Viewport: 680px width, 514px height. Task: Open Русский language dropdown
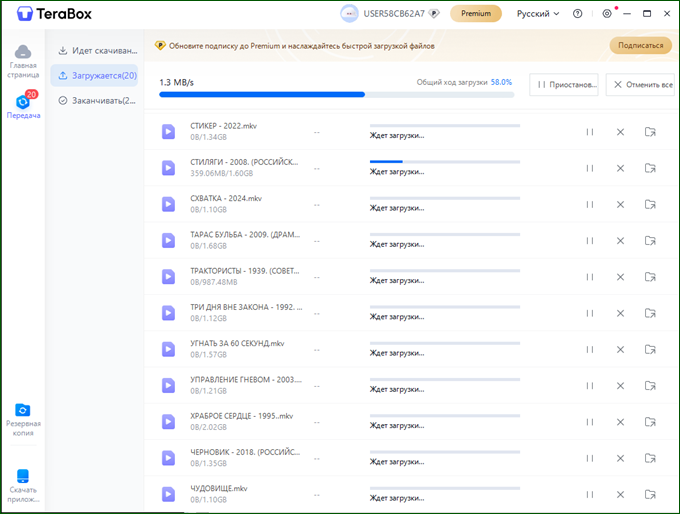pos(538,14)
